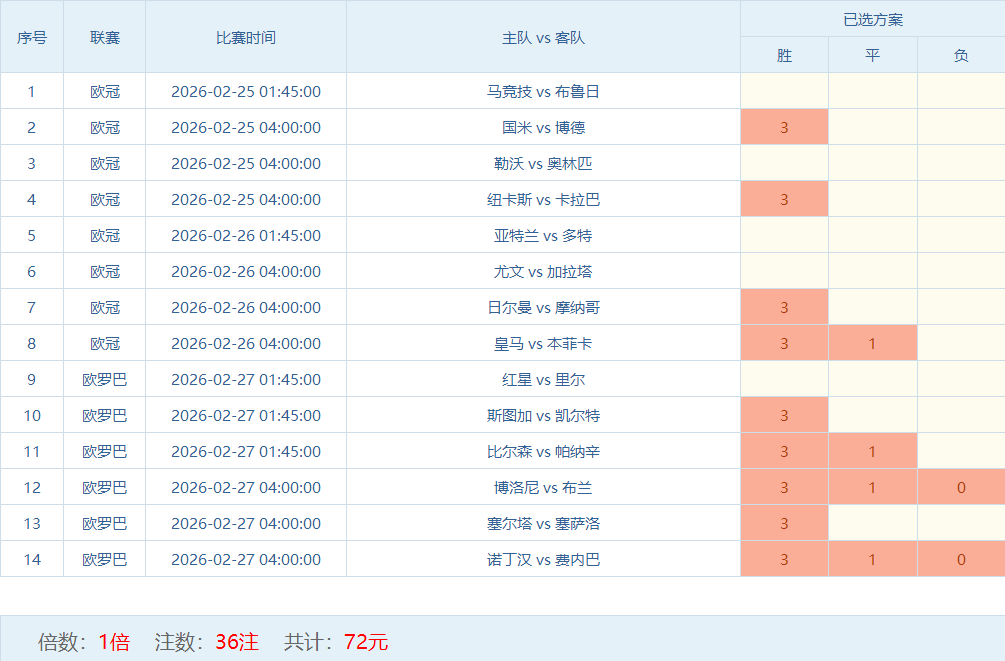Select the empty loss cell for 红星 vs 里尔
This screenshot has width=1005, height=661.
coord(960,379)
